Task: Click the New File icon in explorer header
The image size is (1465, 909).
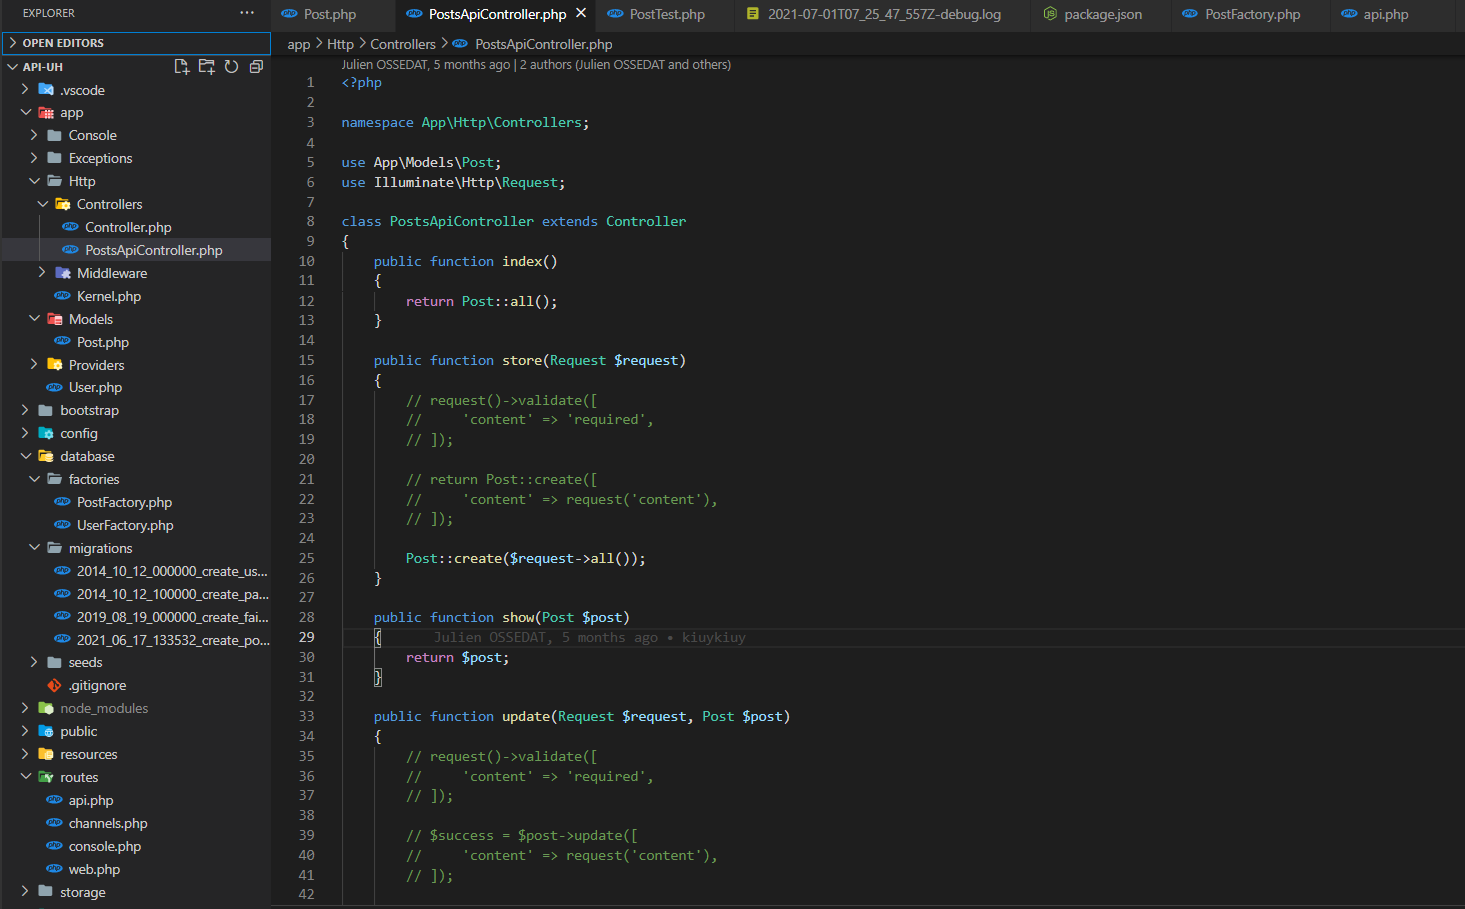Action: coord(182,67)
